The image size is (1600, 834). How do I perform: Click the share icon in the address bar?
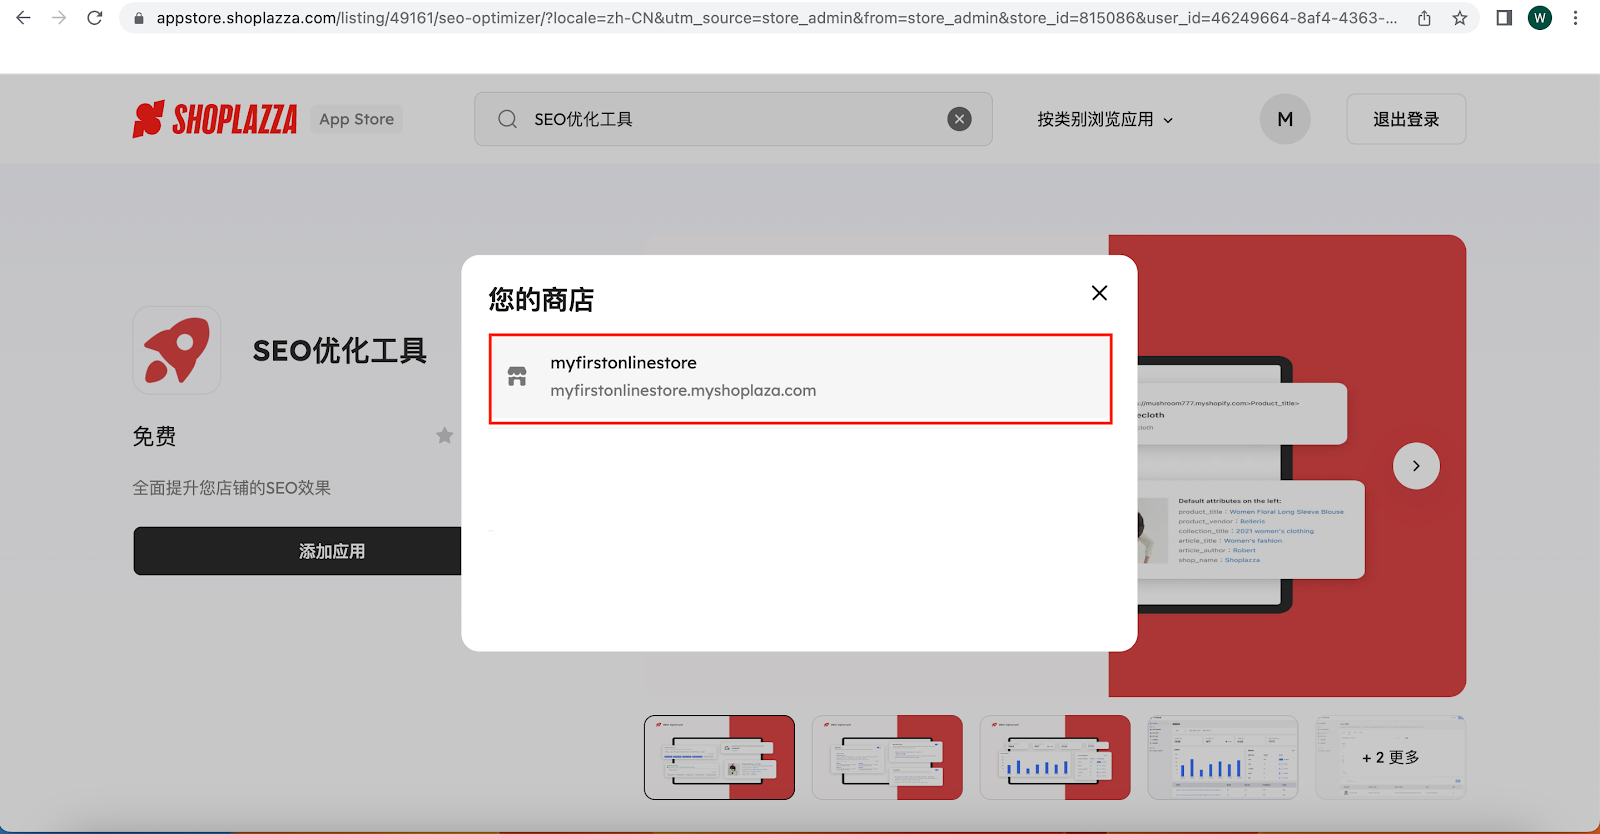1424,18
